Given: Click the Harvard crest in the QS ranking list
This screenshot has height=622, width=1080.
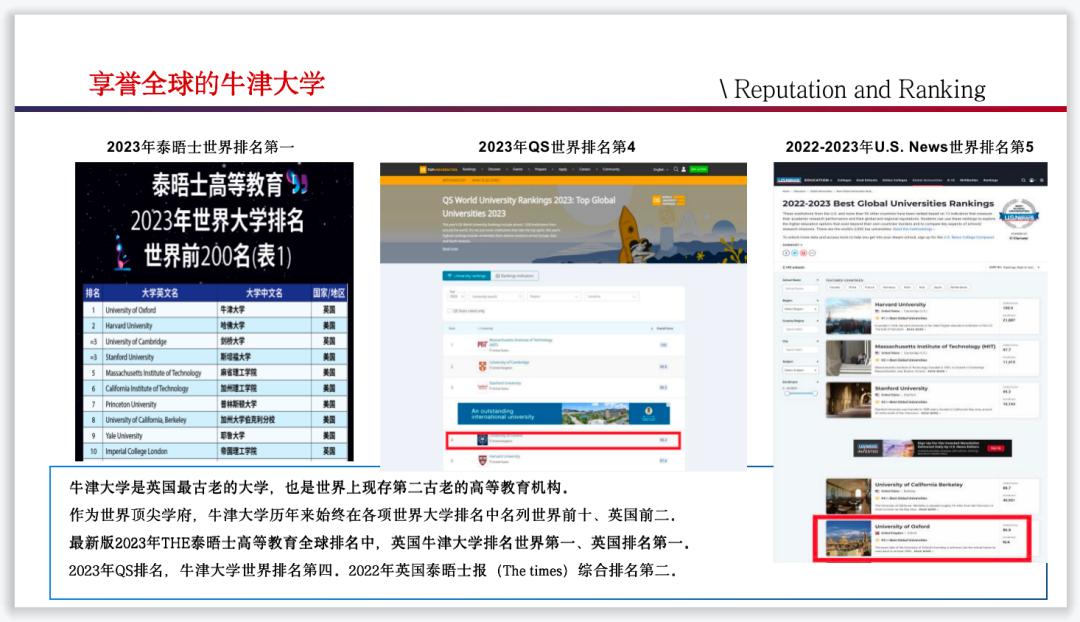Looking at the screenshot, I should point(483,460).
